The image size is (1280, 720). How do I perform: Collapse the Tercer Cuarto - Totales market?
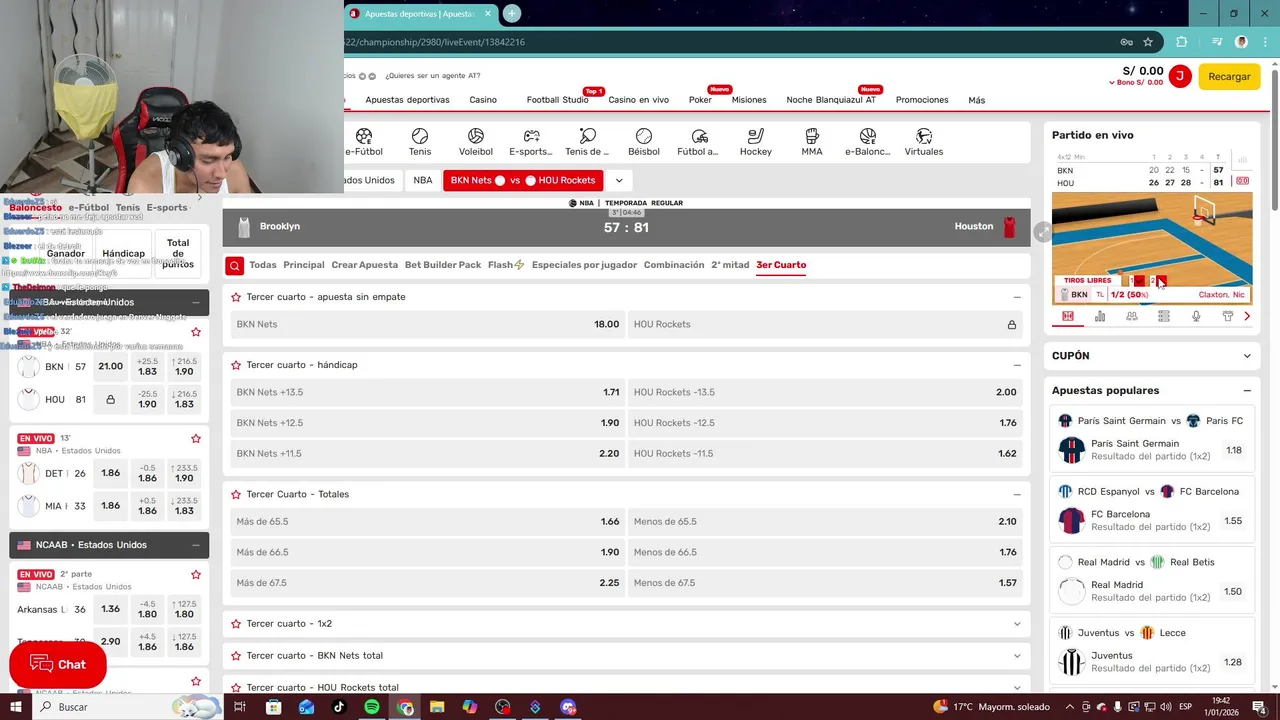click(x=1017, y=494)
